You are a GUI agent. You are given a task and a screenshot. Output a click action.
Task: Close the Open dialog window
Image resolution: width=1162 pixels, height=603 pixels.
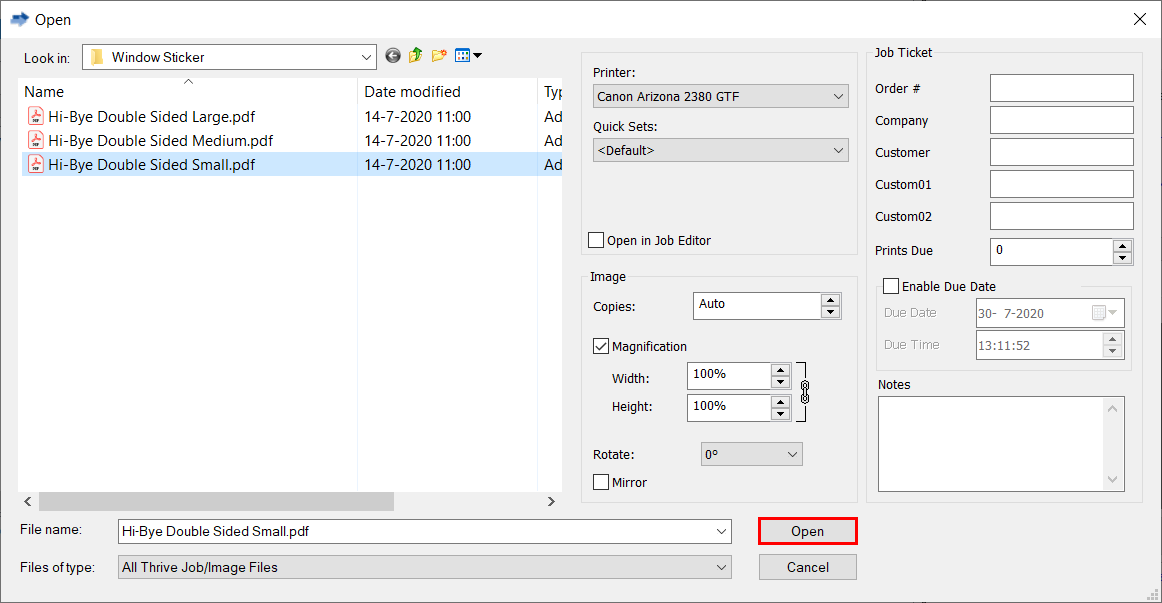click(1139, 19)
